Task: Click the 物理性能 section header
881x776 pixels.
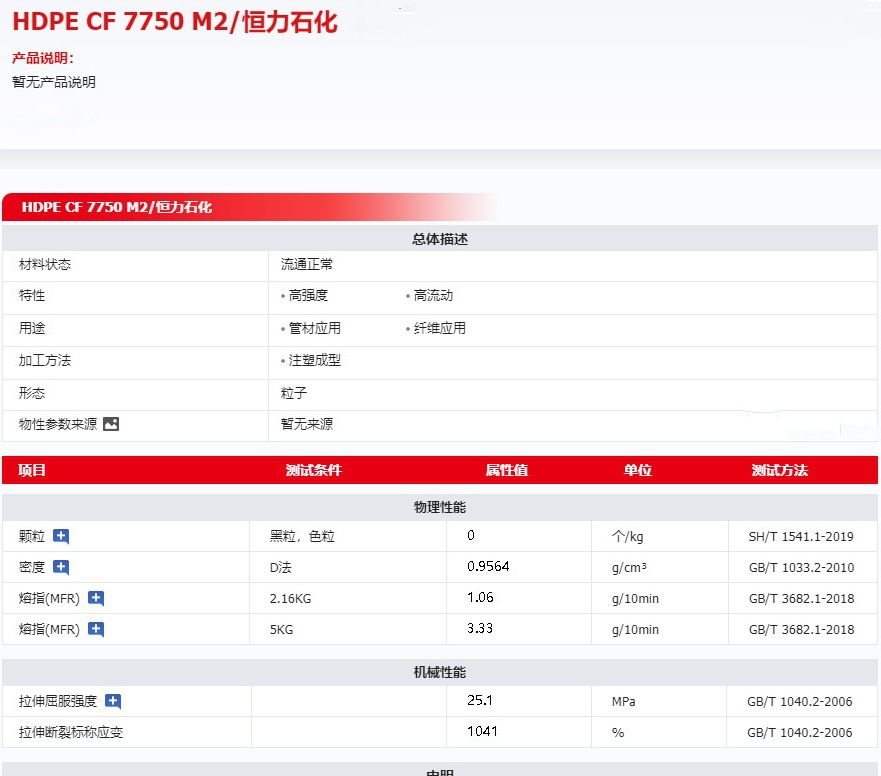Action: click(x=440, y=507)
